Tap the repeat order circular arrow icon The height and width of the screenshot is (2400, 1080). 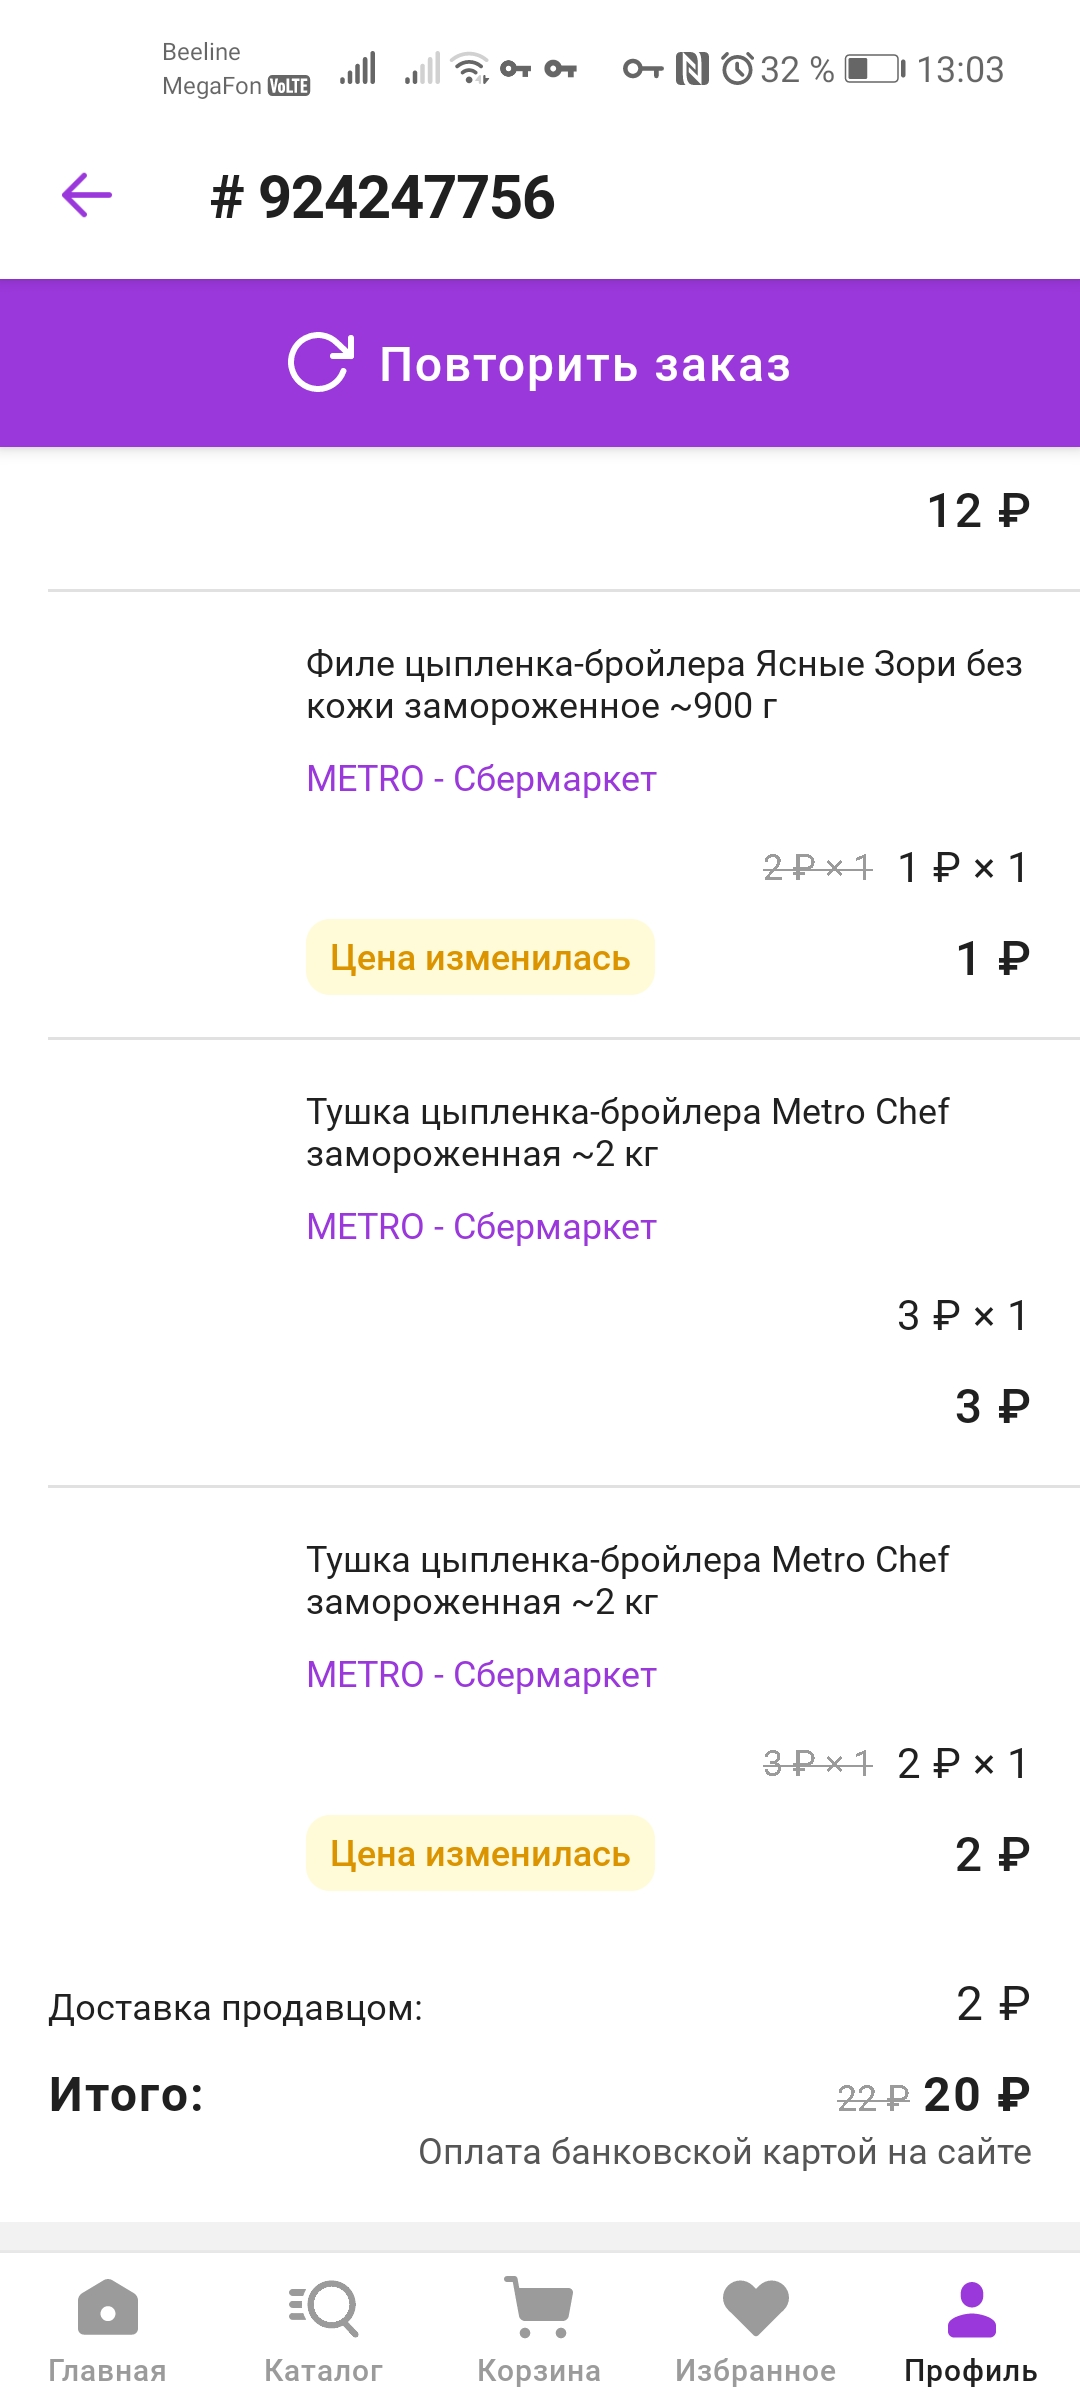(320, 362)
